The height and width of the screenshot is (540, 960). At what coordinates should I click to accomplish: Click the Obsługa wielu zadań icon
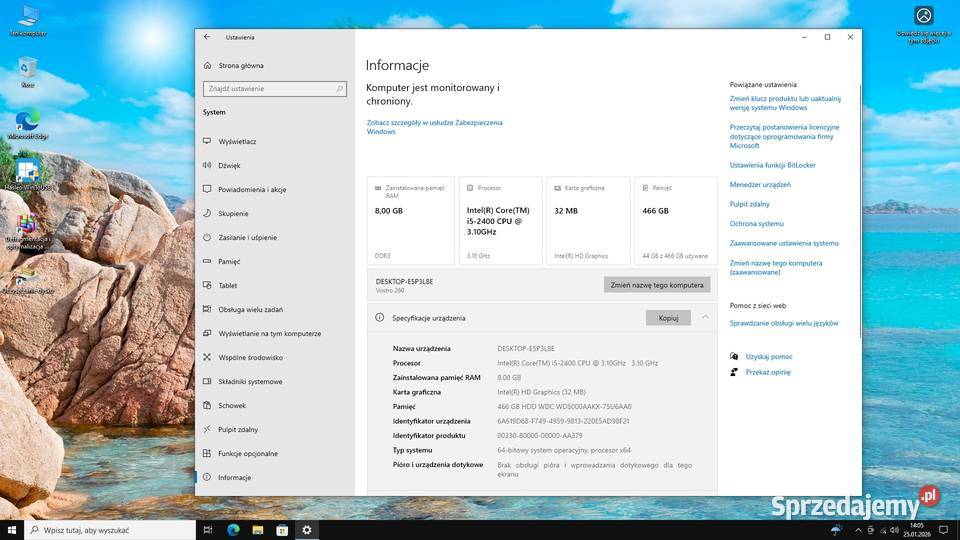207,309
